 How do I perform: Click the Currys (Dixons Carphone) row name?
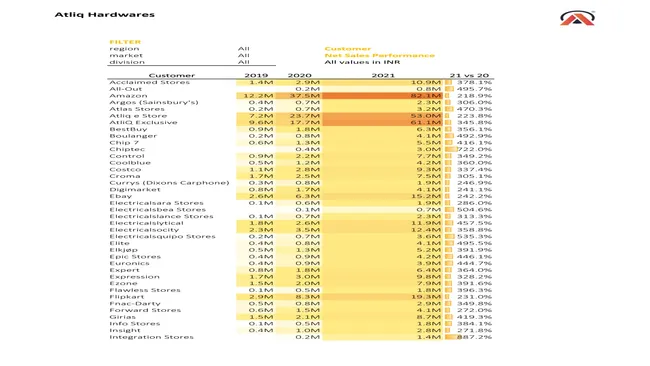pos(169,183)
